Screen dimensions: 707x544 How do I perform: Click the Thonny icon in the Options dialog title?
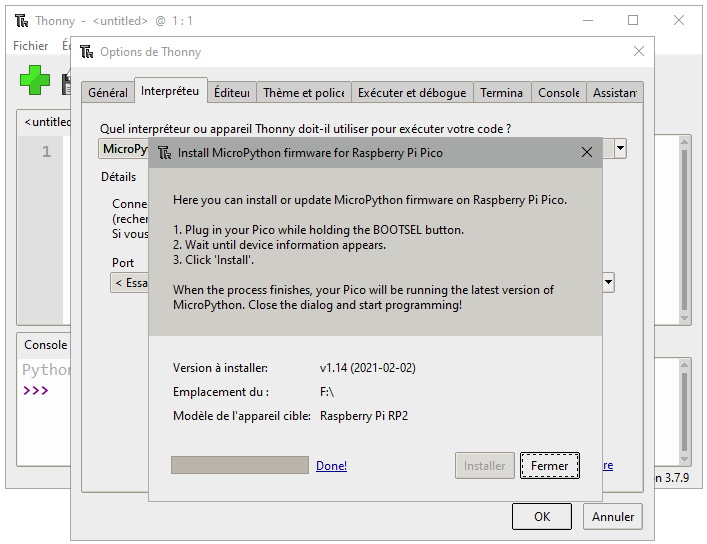pyautogui.click(x=86, y=52)
